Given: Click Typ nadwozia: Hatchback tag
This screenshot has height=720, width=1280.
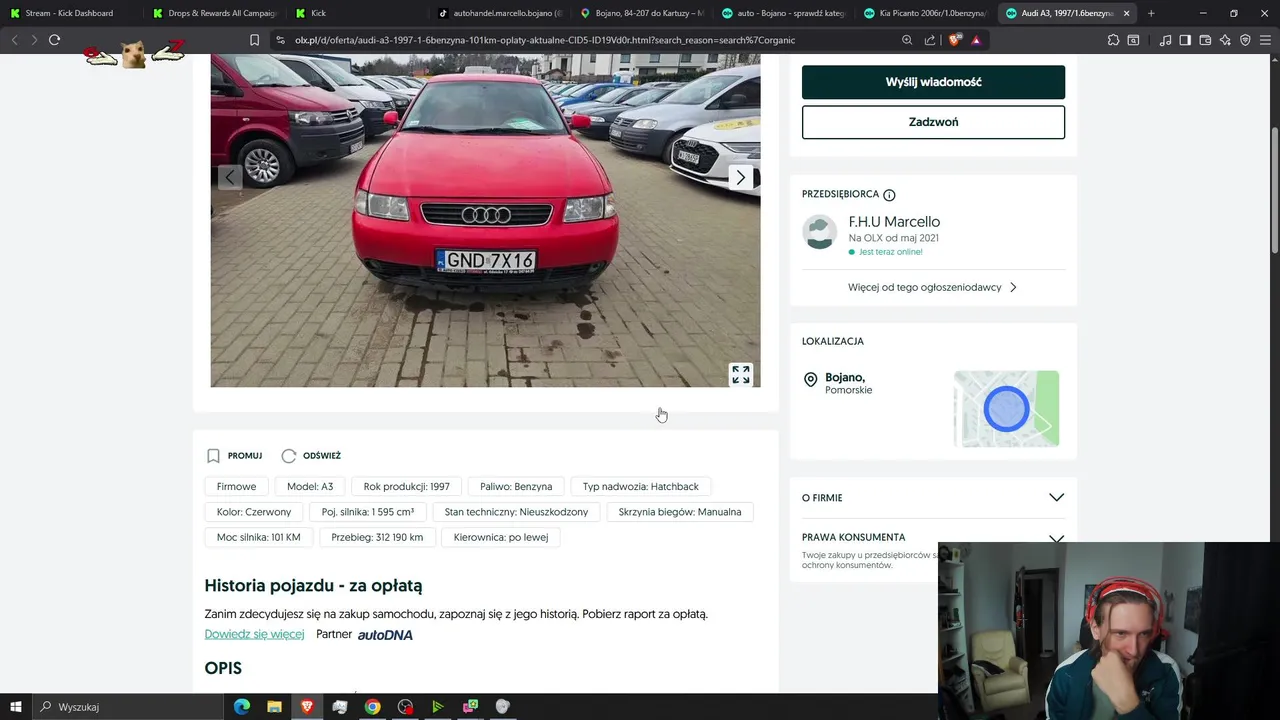Looking at the screenshot, I should point(641,486).
